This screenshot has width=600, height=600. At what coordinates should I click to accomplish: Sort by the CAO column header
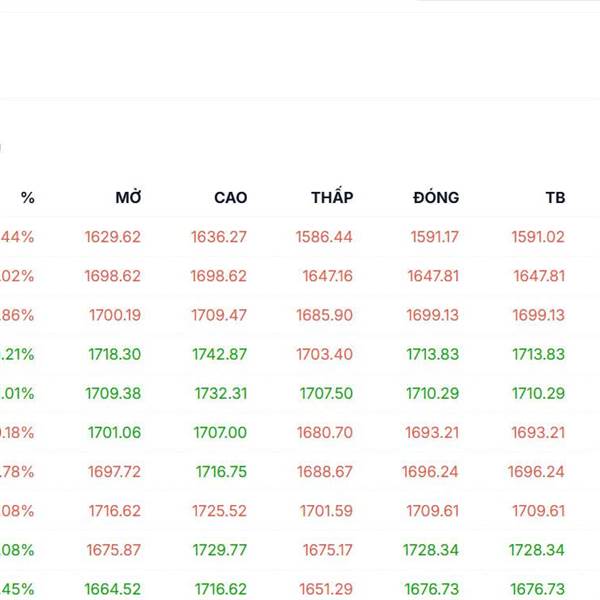point(230,198)
